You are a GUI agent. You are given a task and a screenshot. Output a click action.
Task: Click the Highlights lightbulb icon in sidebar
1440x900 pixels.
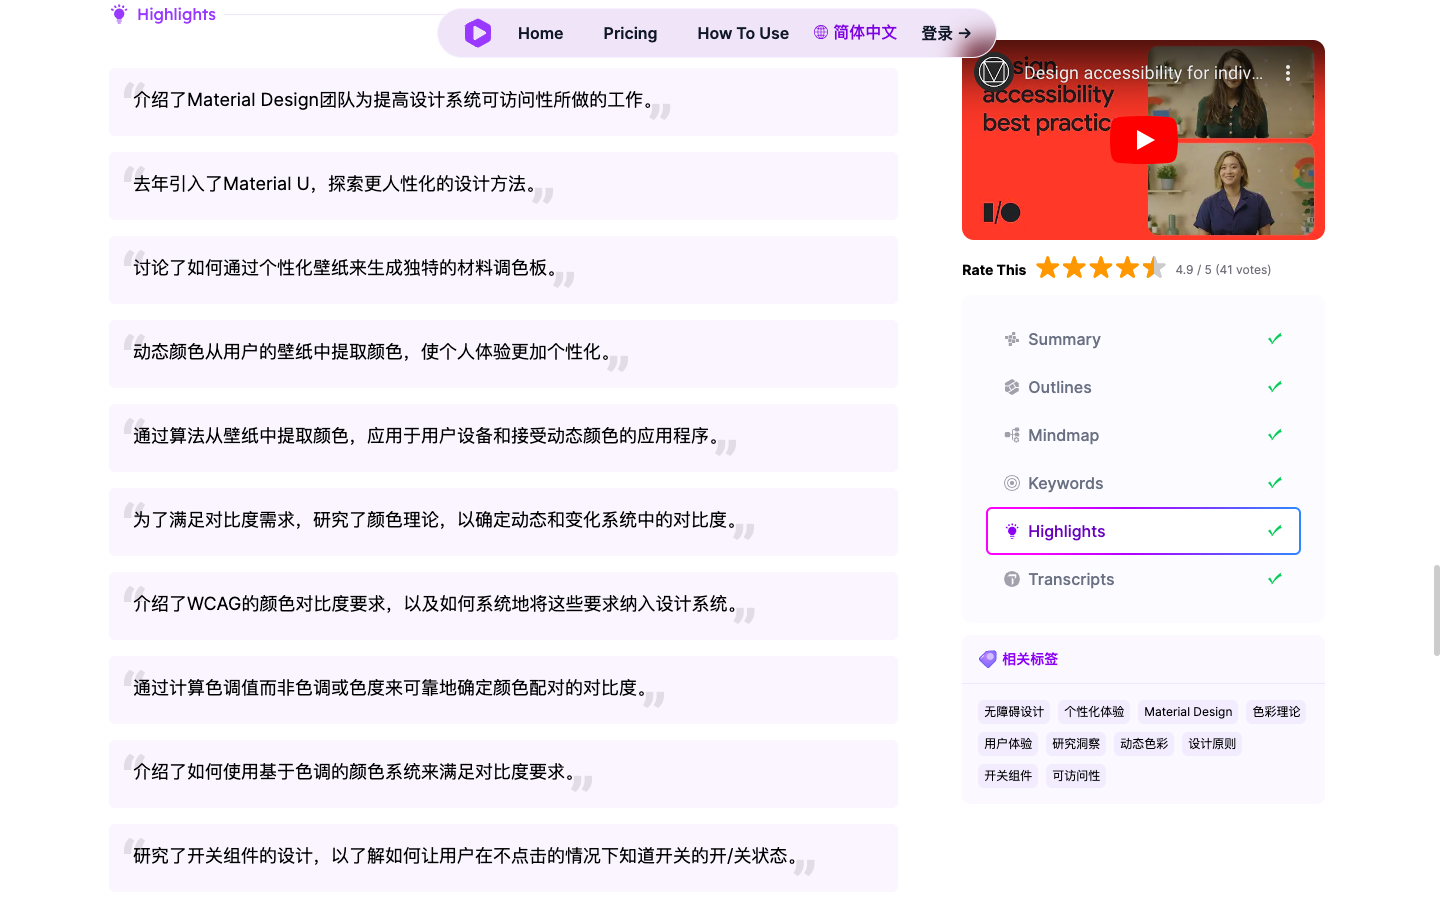pyautogui.click(x=1012, y=531)
